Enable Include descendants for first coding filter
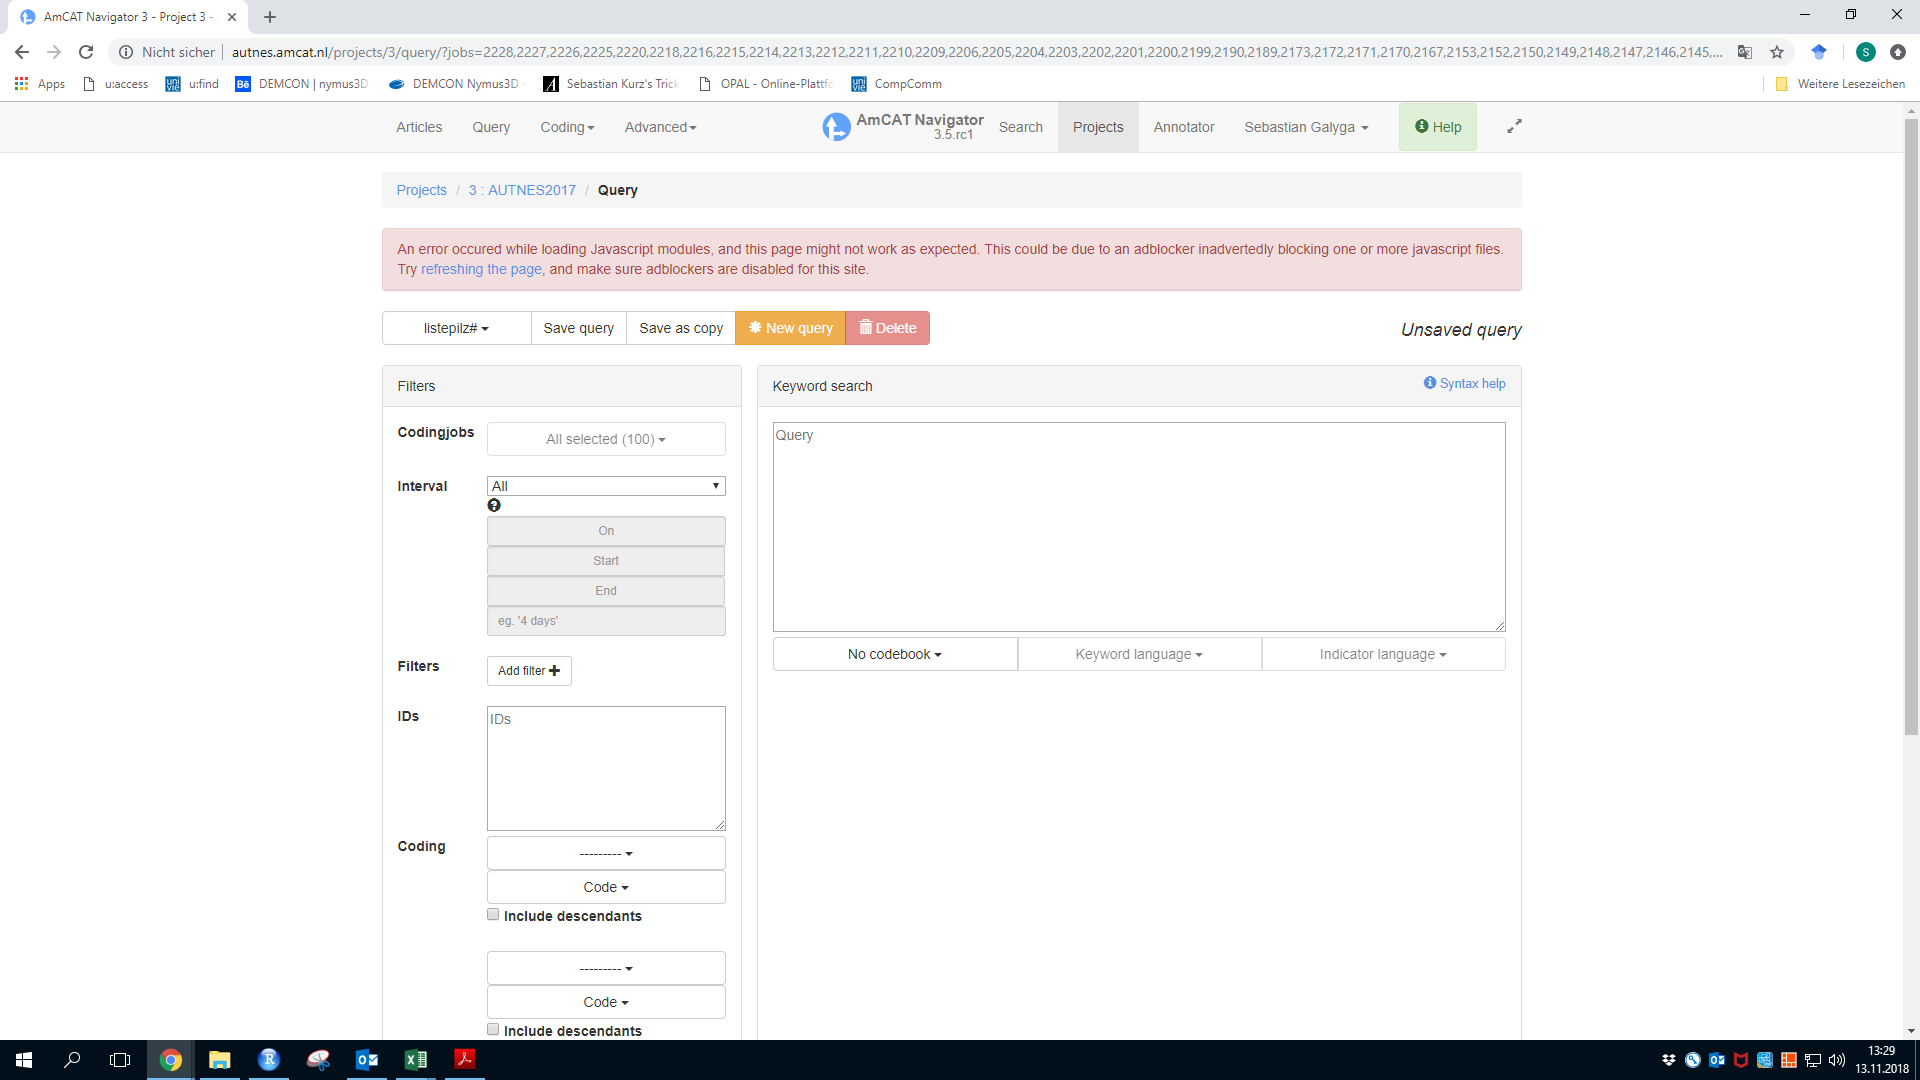 coord(493,913)
